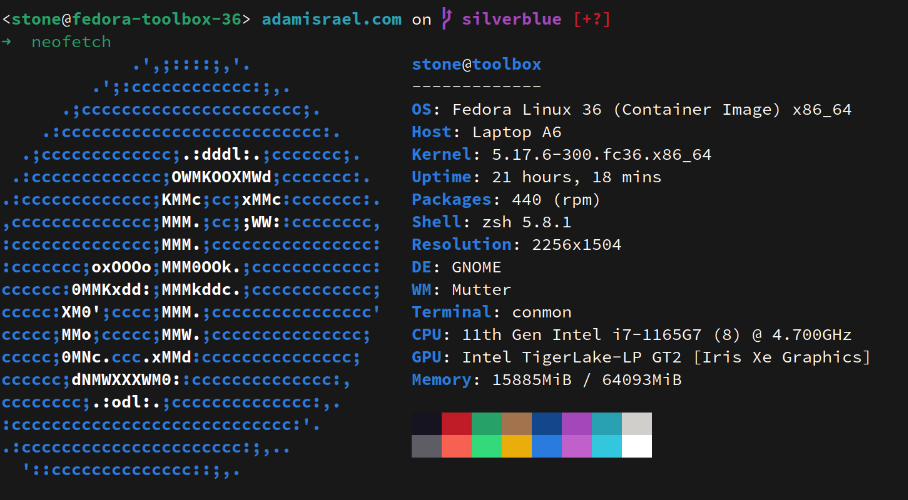
Task: Click the dark green color swatch
Action: pyautogui.click(x=487, y=424)
